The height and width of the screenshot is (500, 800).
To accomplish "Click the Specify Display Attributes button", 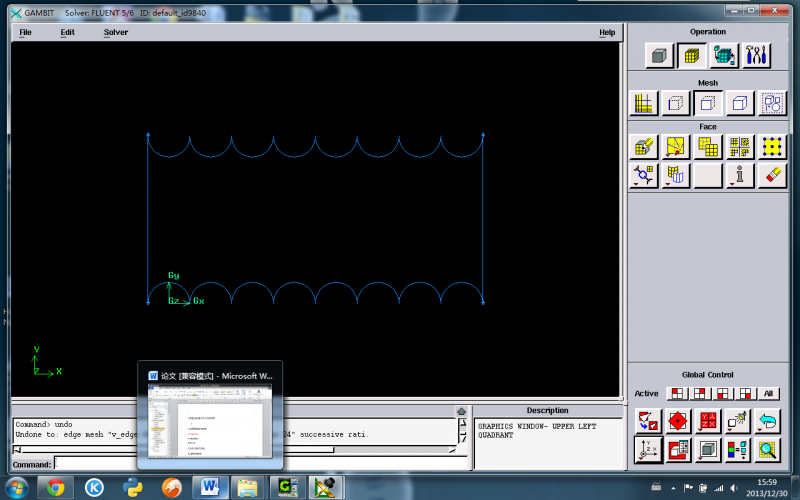I will 678,450.
